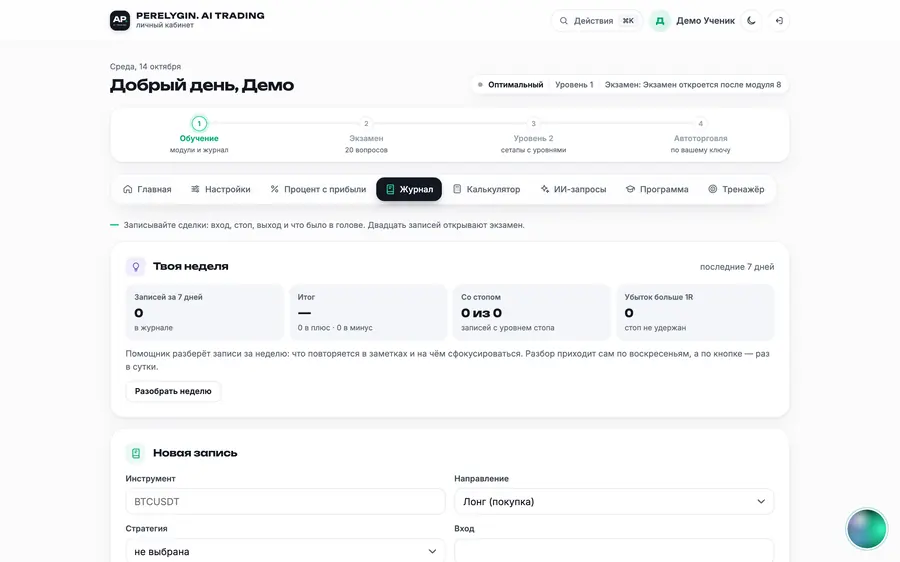This screenshot has width=900, height=562.
Task: Click step 1 circle Обучение
Action: pyautogui.click(x=199, y=123)
